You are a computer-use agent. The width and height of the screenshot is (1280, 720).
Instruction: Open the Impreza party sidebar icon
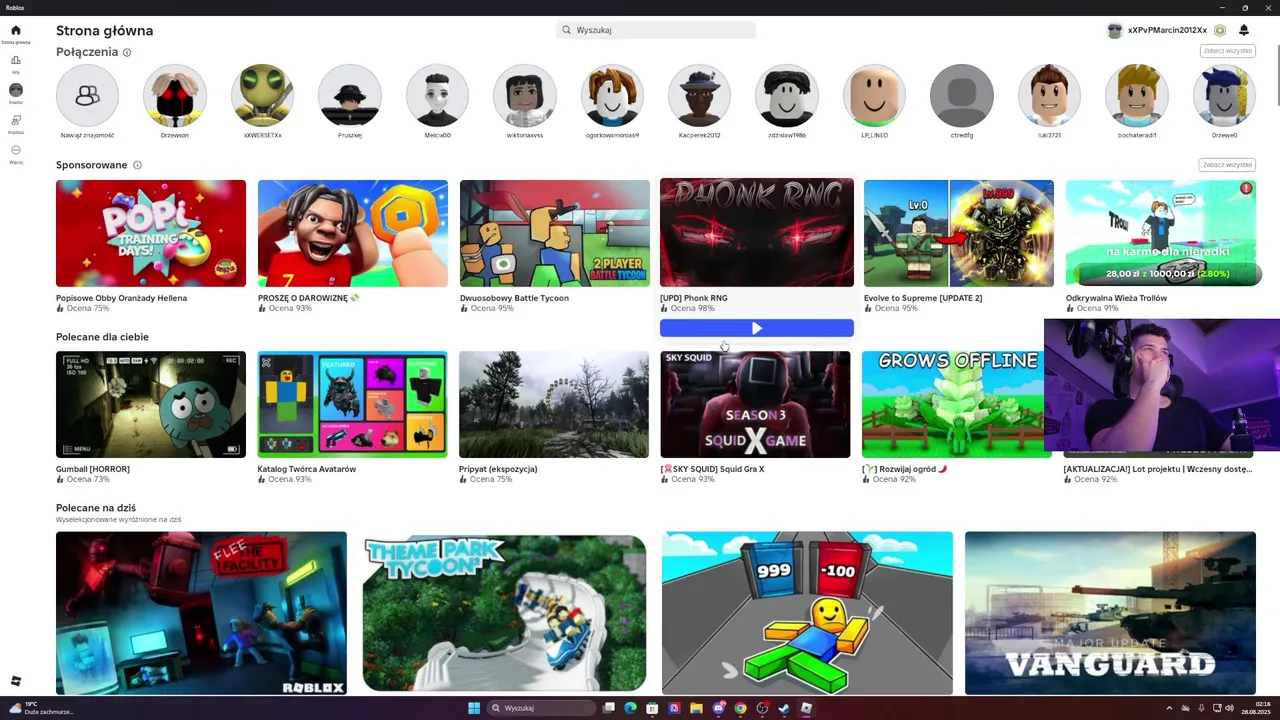[15, 120]
